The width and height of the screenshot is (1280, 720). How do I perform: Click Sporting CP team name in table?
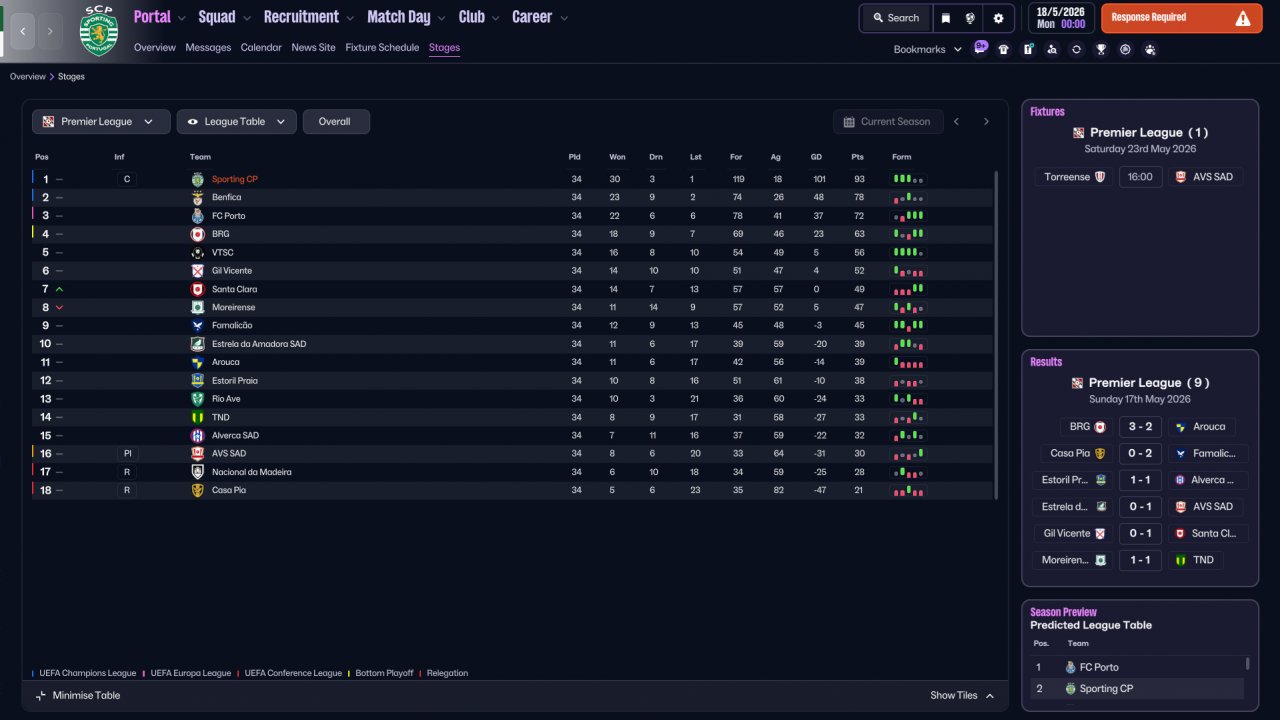235,180
